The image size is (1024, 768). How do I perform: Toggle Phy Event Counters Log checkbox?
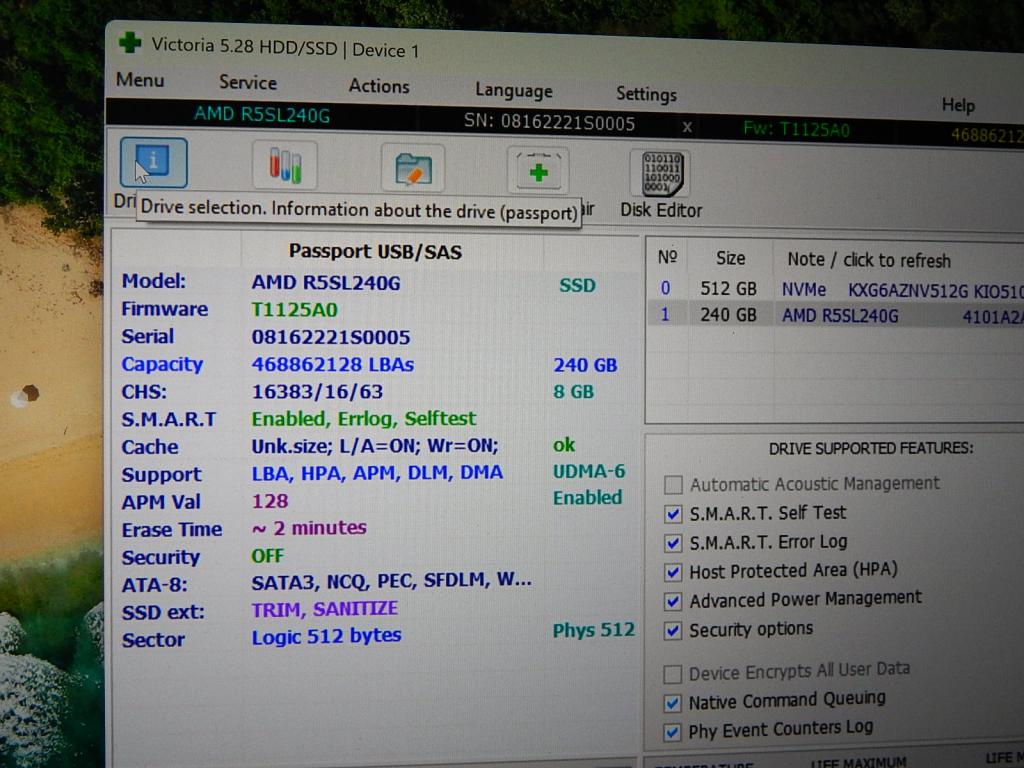coord(671,731)
